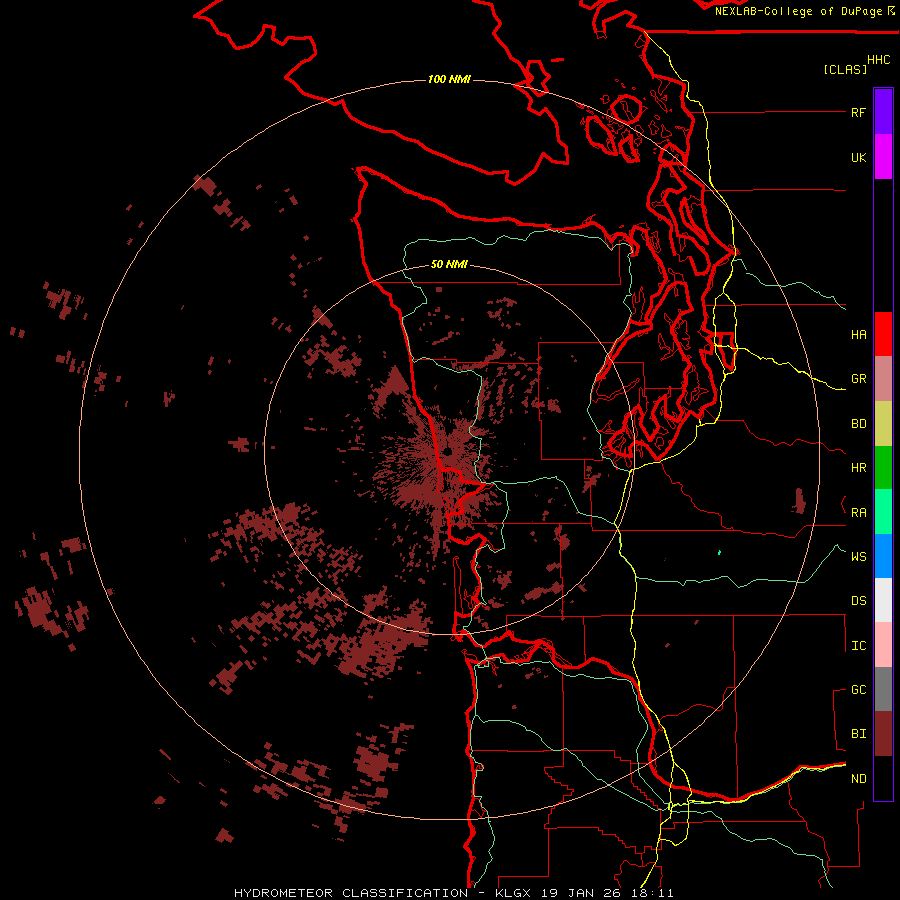
Task: Click the BI legend label
Action: pos(858,734)
